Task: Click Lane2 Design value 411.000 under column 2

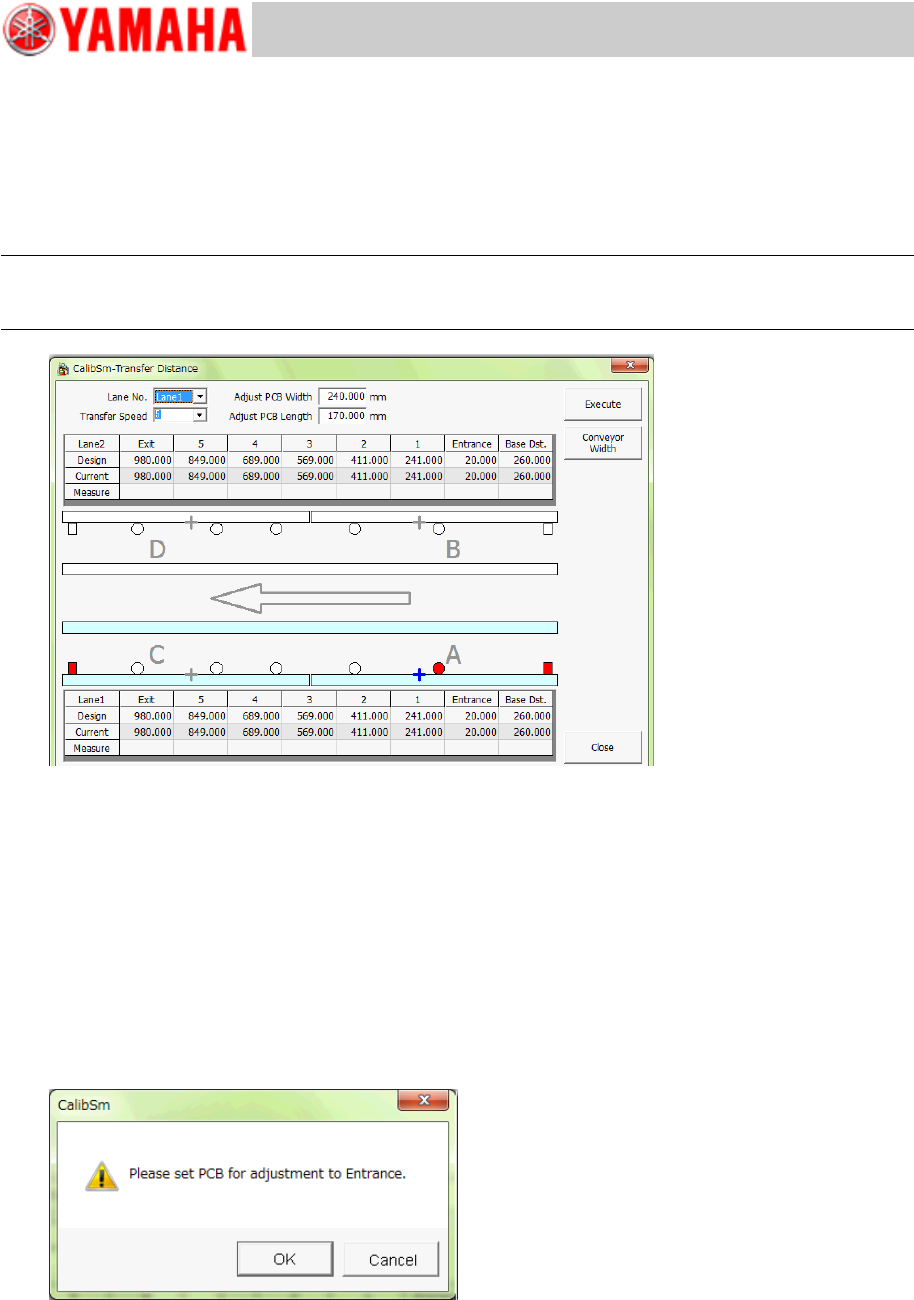Action: coord(363,460)
